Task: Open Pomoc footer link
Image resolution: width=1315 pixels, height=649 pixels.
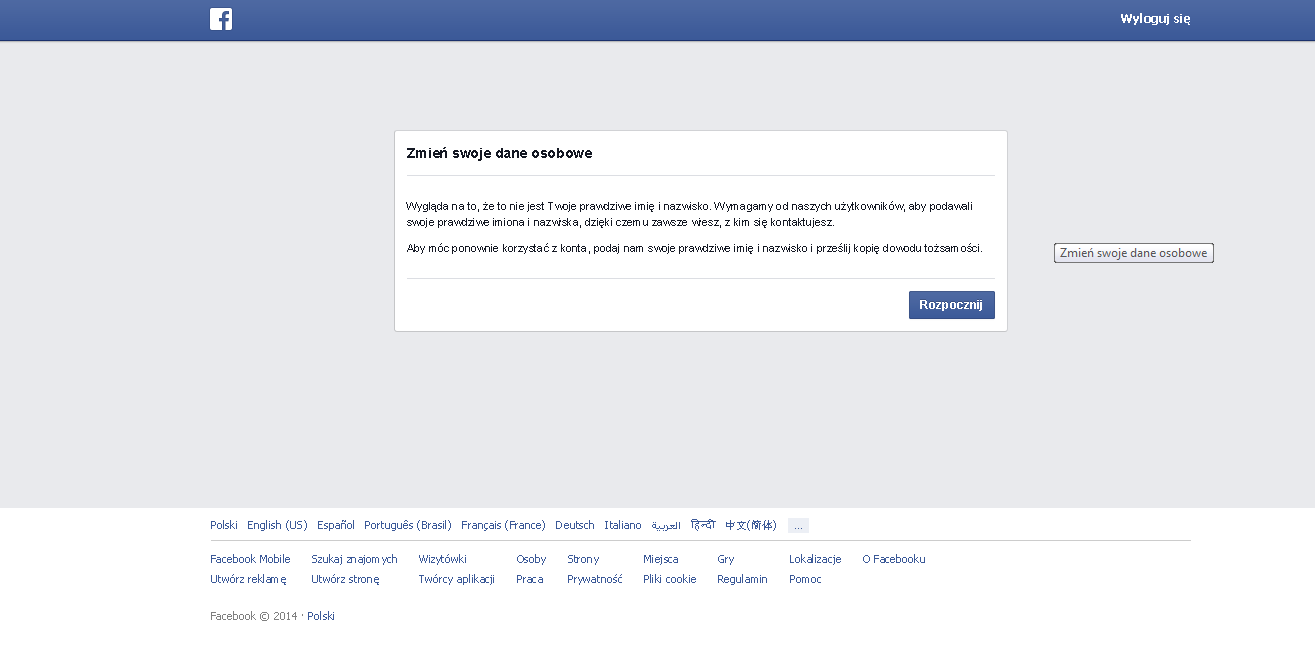Action: tap(805, 579)
